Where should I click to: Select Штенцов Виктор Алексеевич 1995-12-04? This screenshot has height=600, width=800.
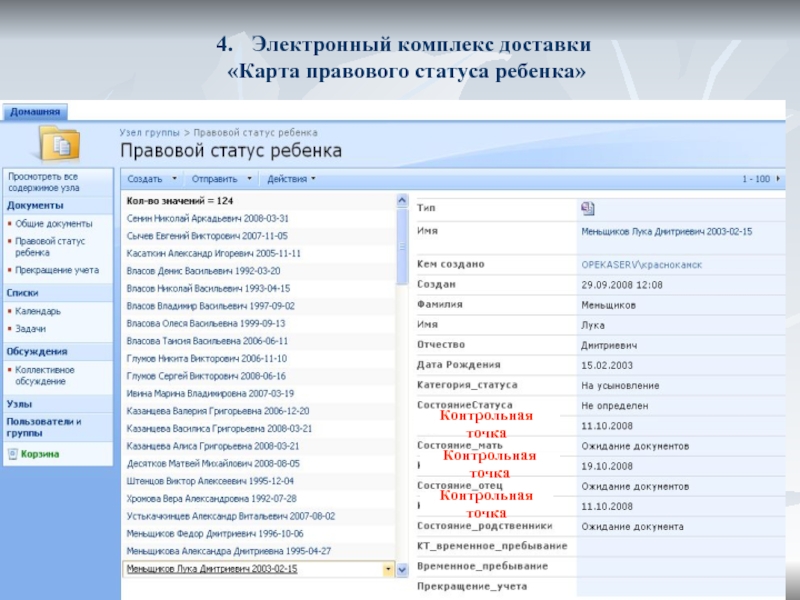(210, 481)
